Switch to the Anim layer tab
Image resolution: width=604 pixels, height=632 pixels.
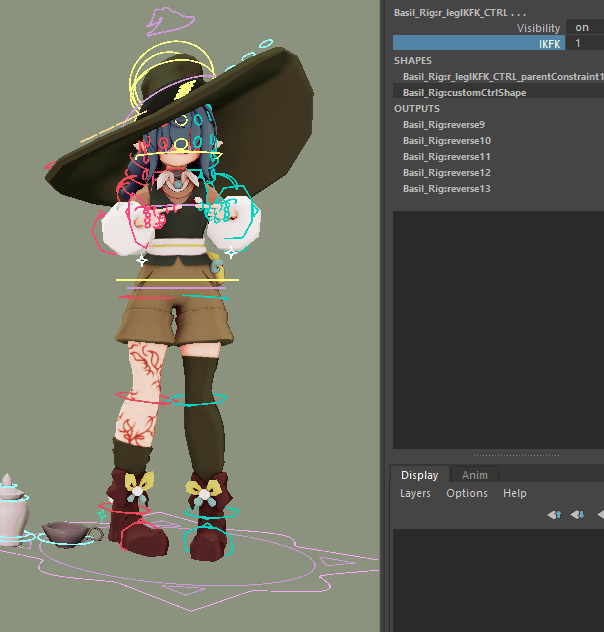pos(475,475)
